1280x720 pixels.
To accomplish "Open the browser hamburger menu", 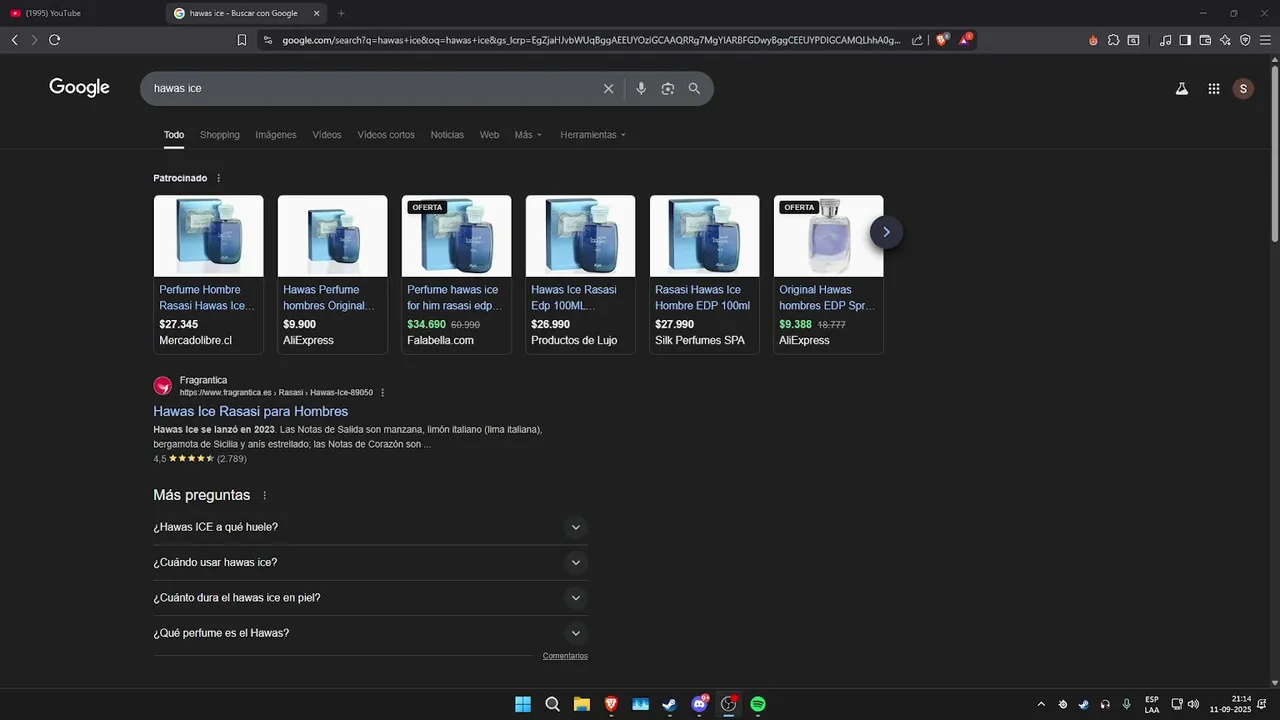I will [x=1265, y=40].
